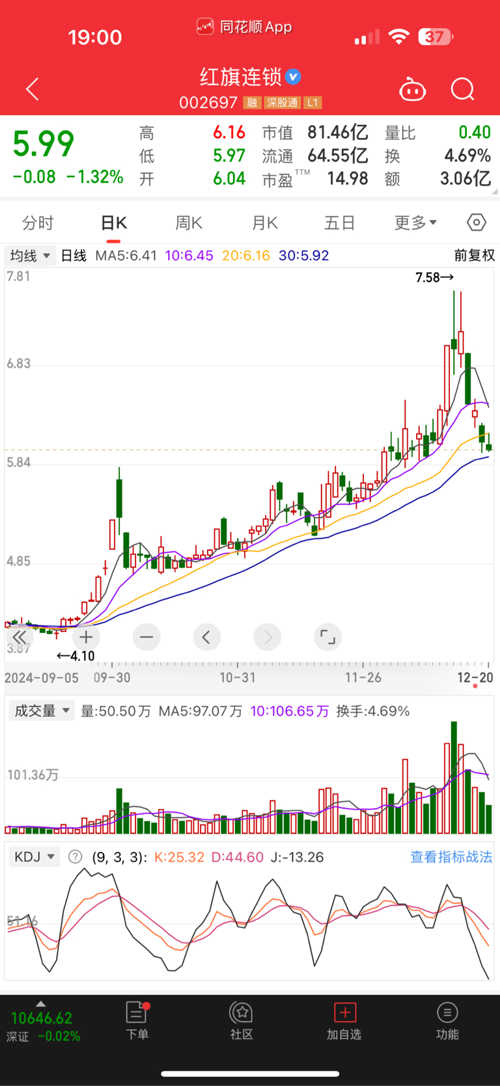Tap the blue verified badge
The image size is (500, 1086).
point(294,76)
